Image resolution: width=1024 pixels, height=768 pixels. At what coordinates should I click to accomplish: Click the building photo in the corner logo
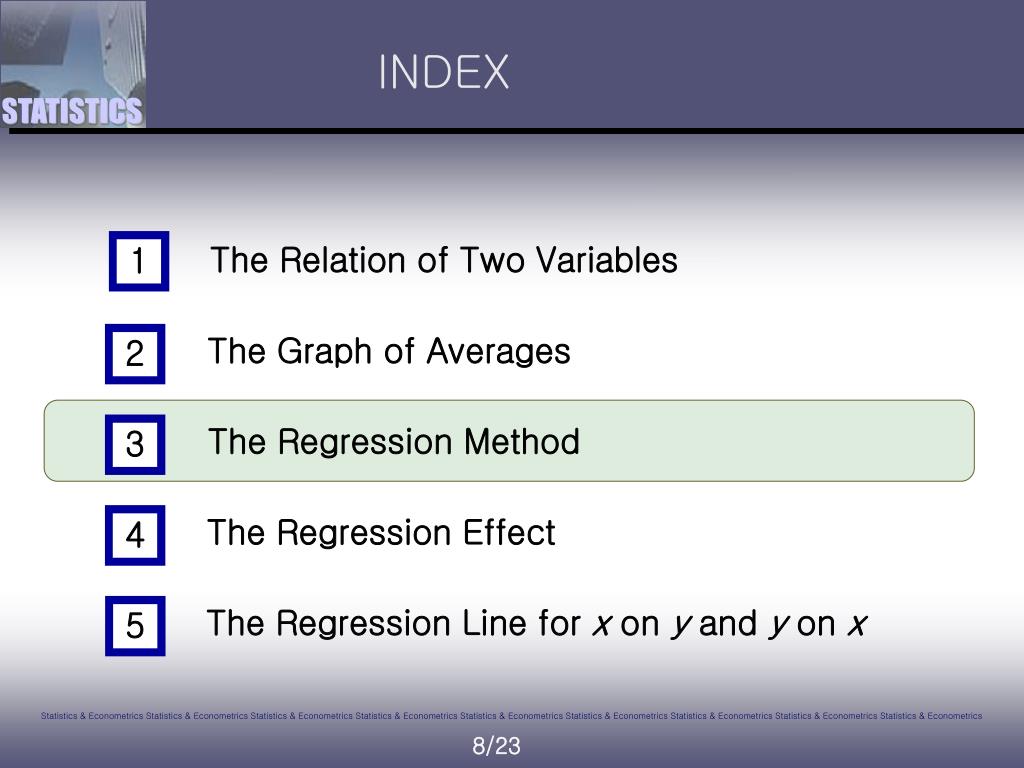(72, 45)
